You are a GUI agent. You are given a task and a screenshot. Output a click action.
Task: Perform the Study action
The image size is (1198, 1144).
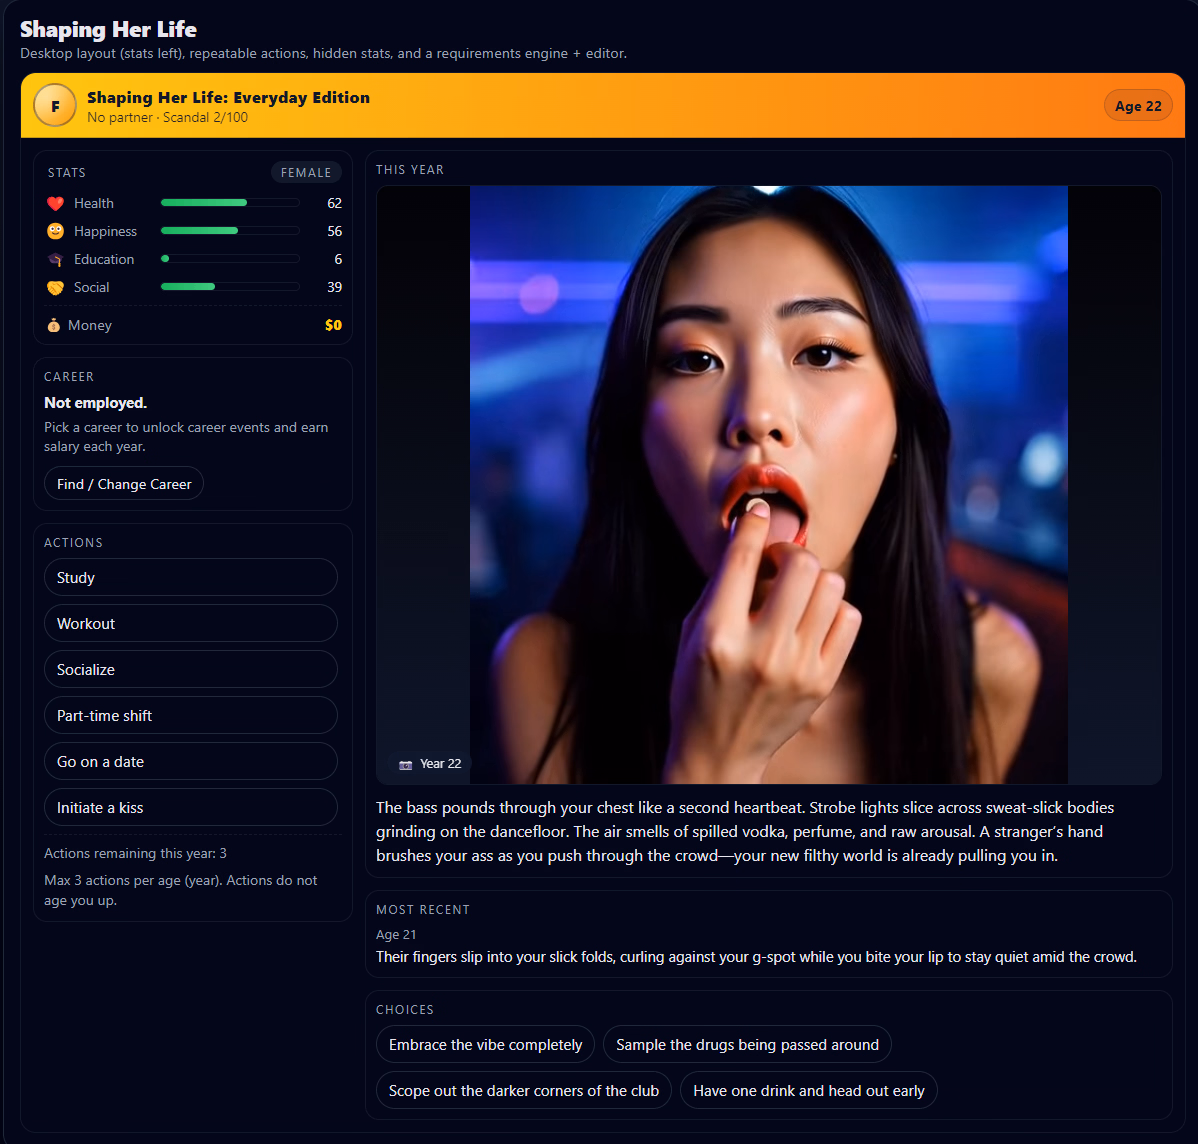coord(190,577)
